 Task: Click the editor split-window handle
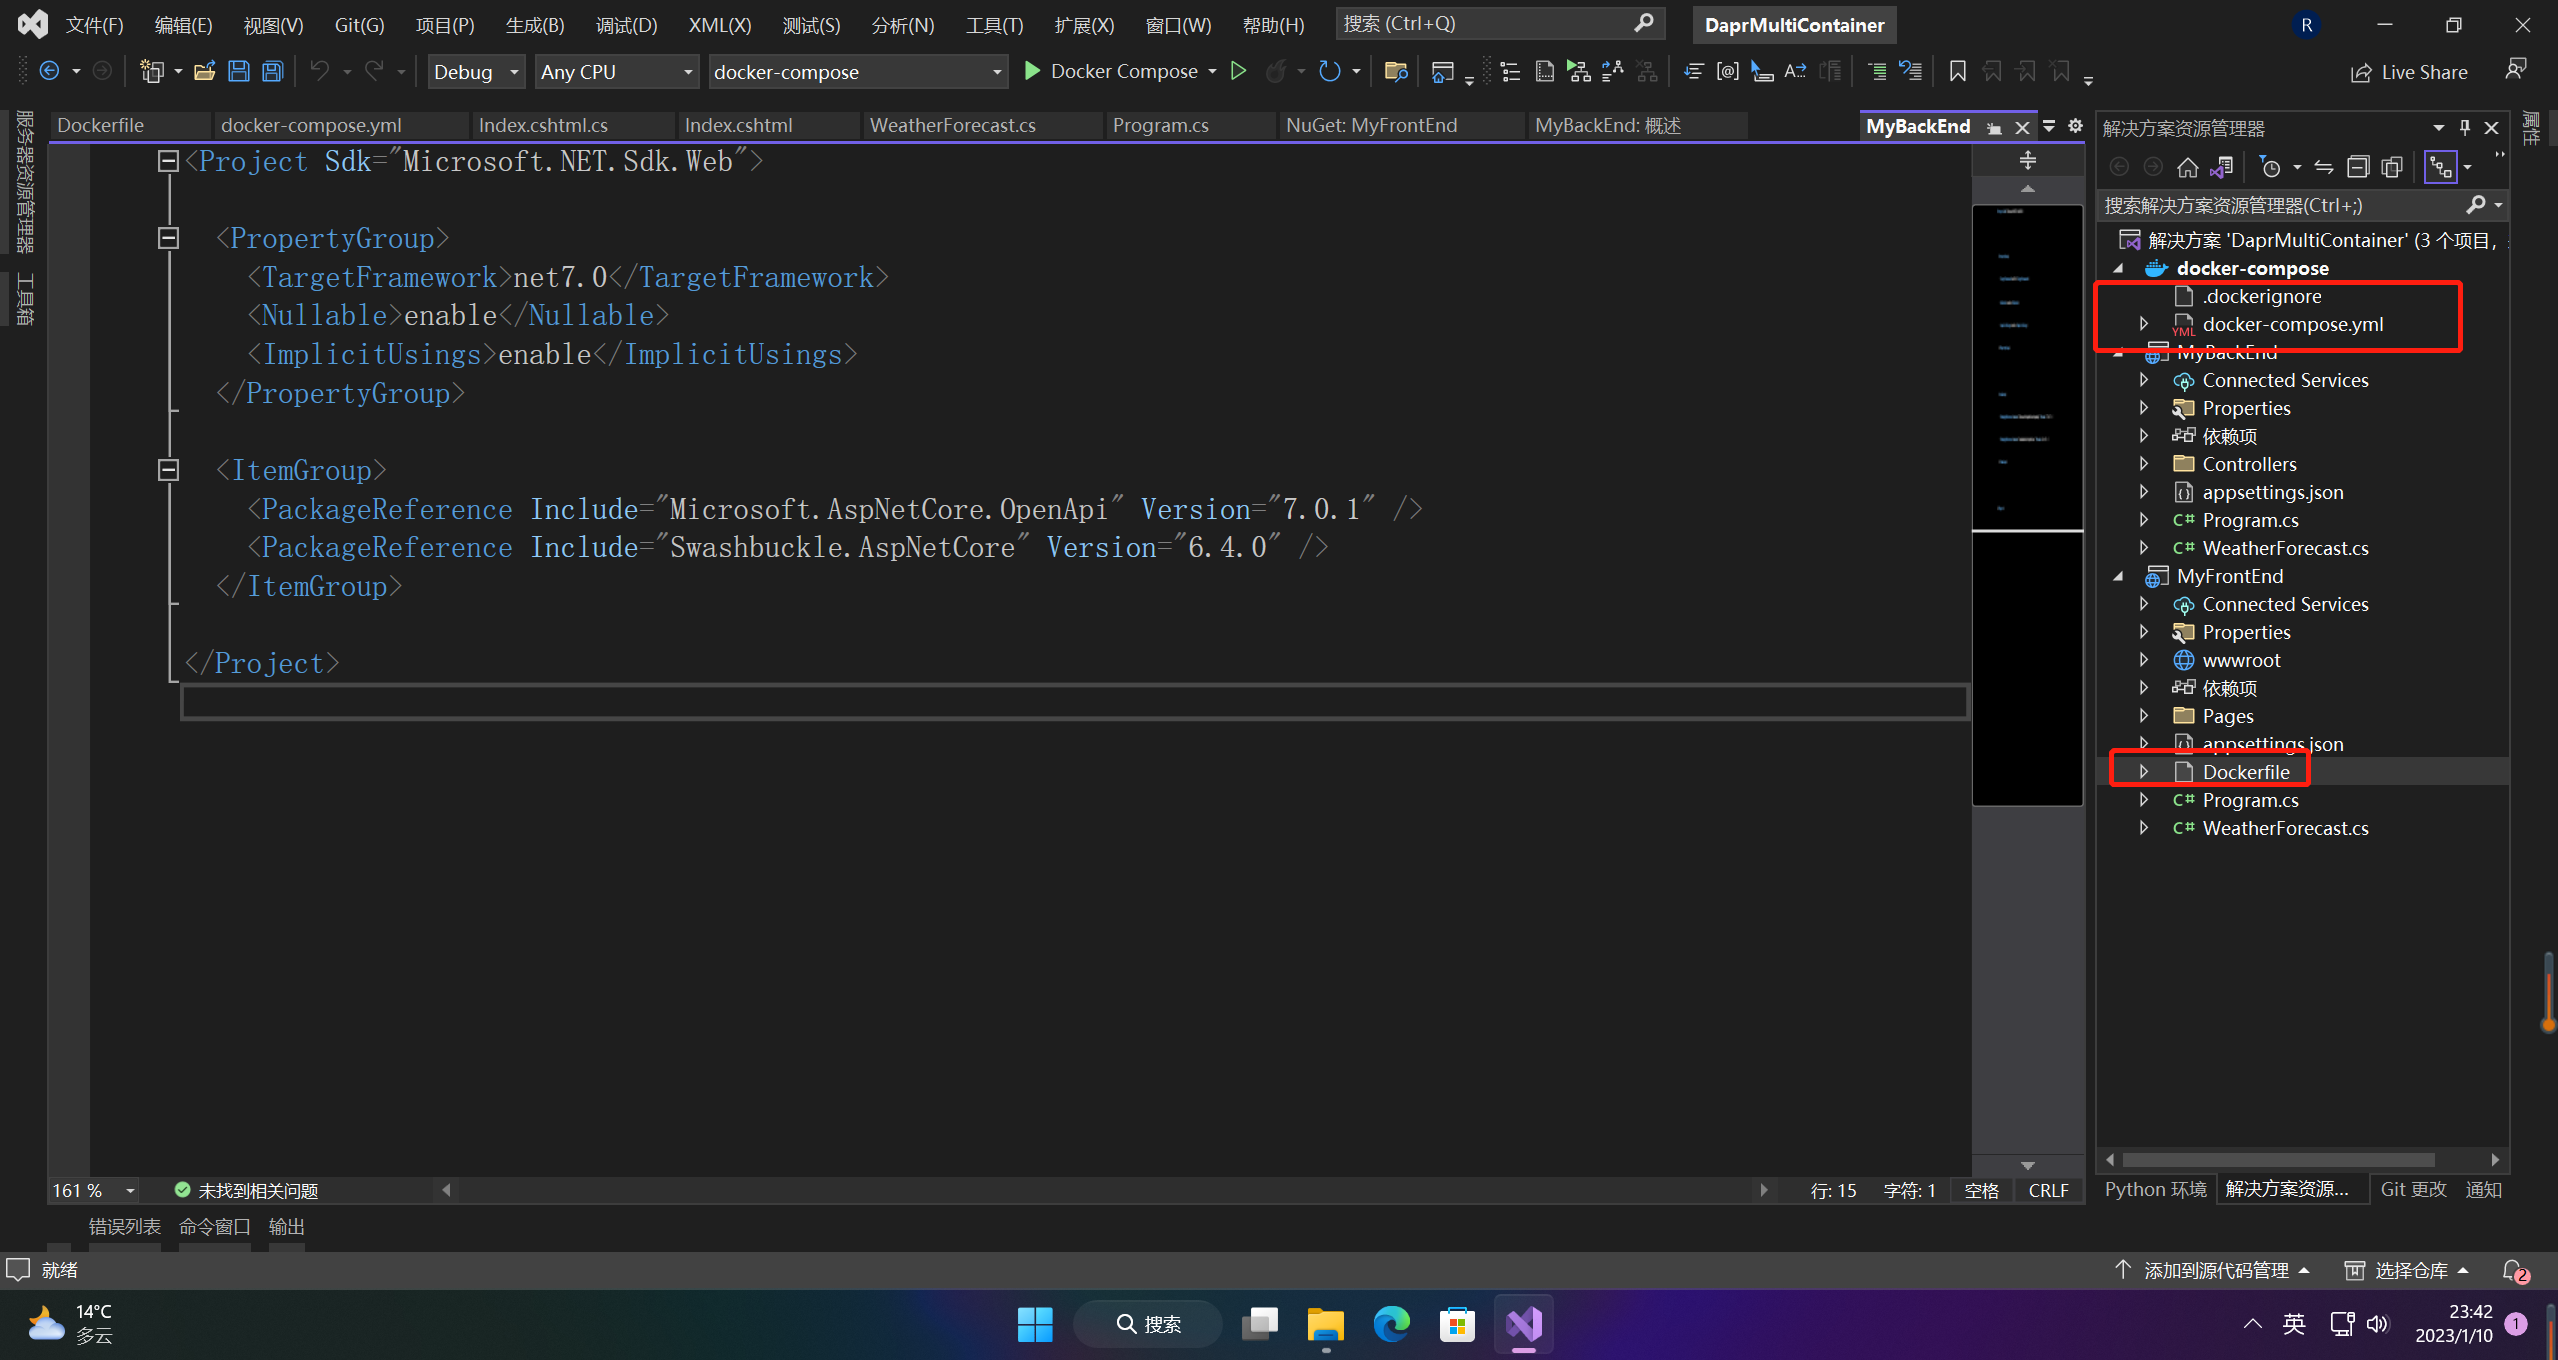[2027, 160]
